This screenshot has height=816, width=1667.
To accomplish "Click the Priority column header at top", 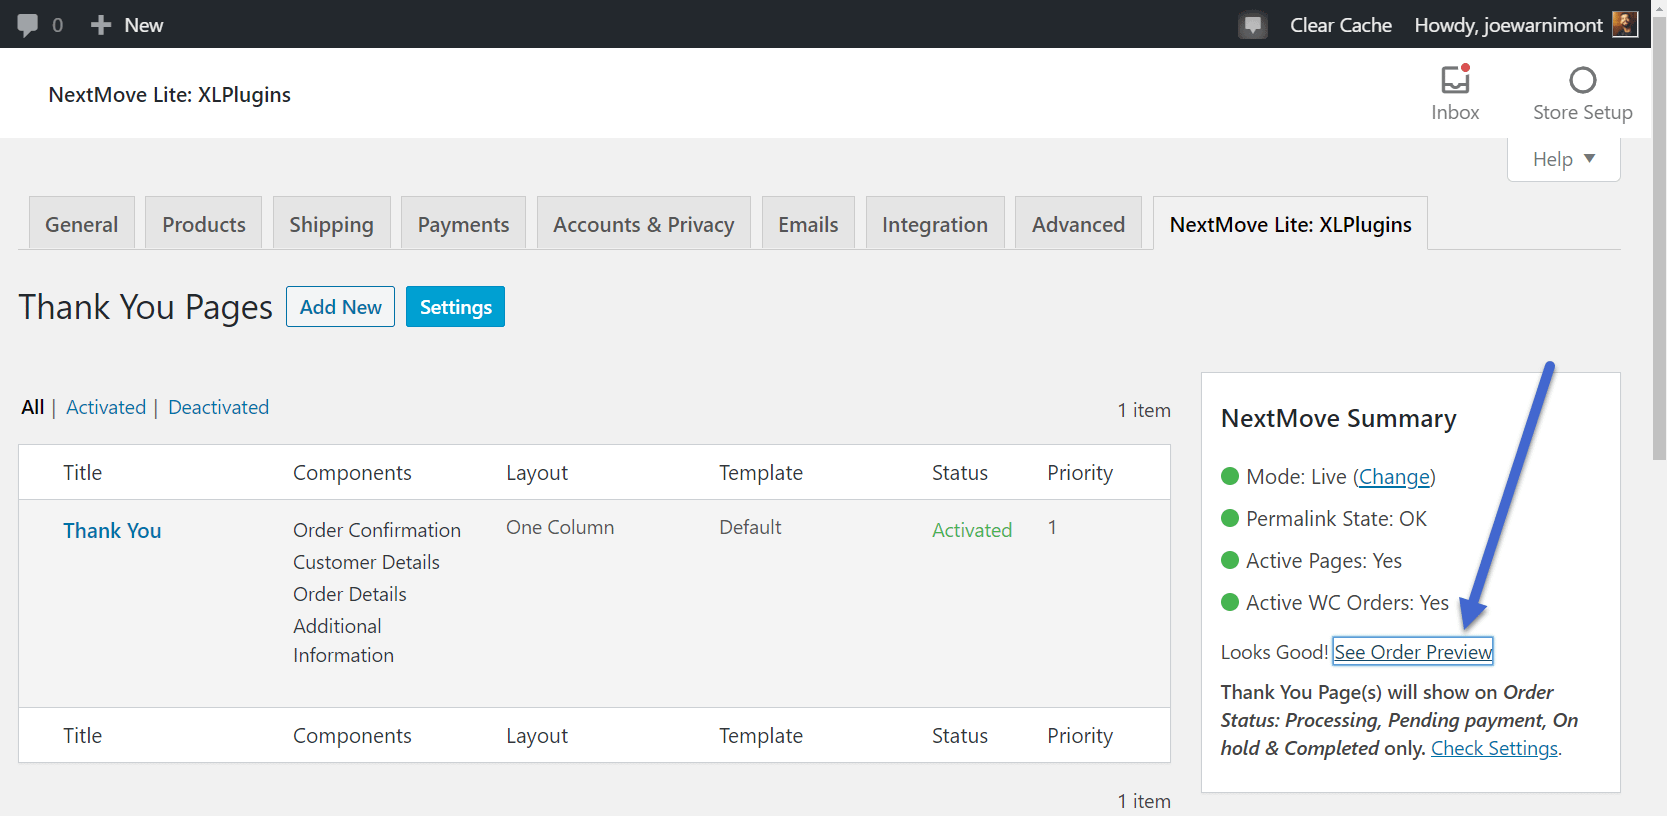I will pos(1080,473).
